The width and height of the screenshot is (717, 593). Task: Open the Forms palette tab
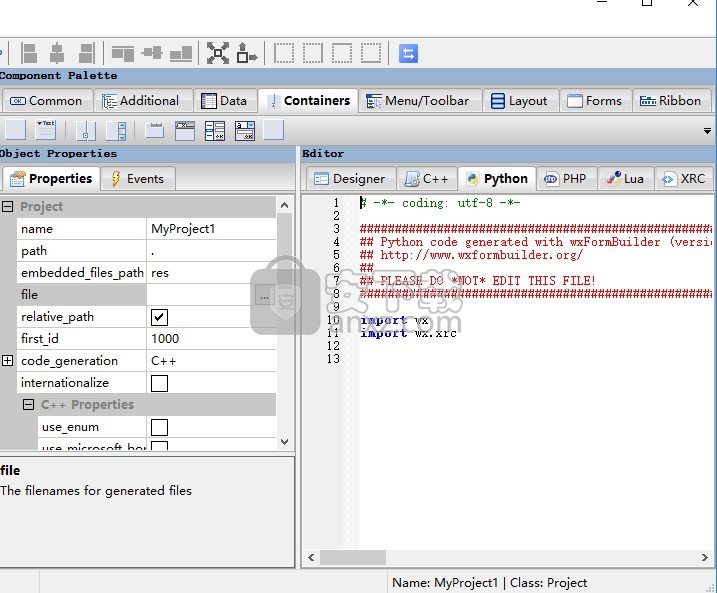pos(594,101)
